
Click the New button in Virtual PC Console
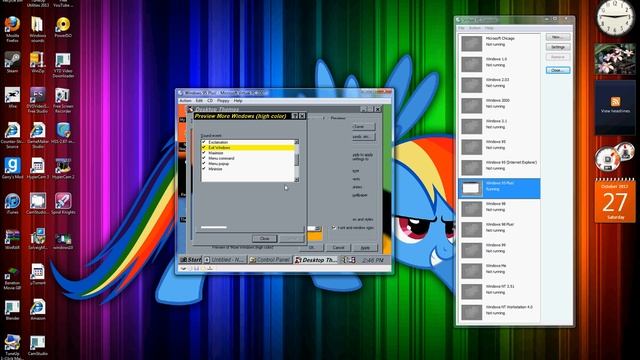coord(558,37)
